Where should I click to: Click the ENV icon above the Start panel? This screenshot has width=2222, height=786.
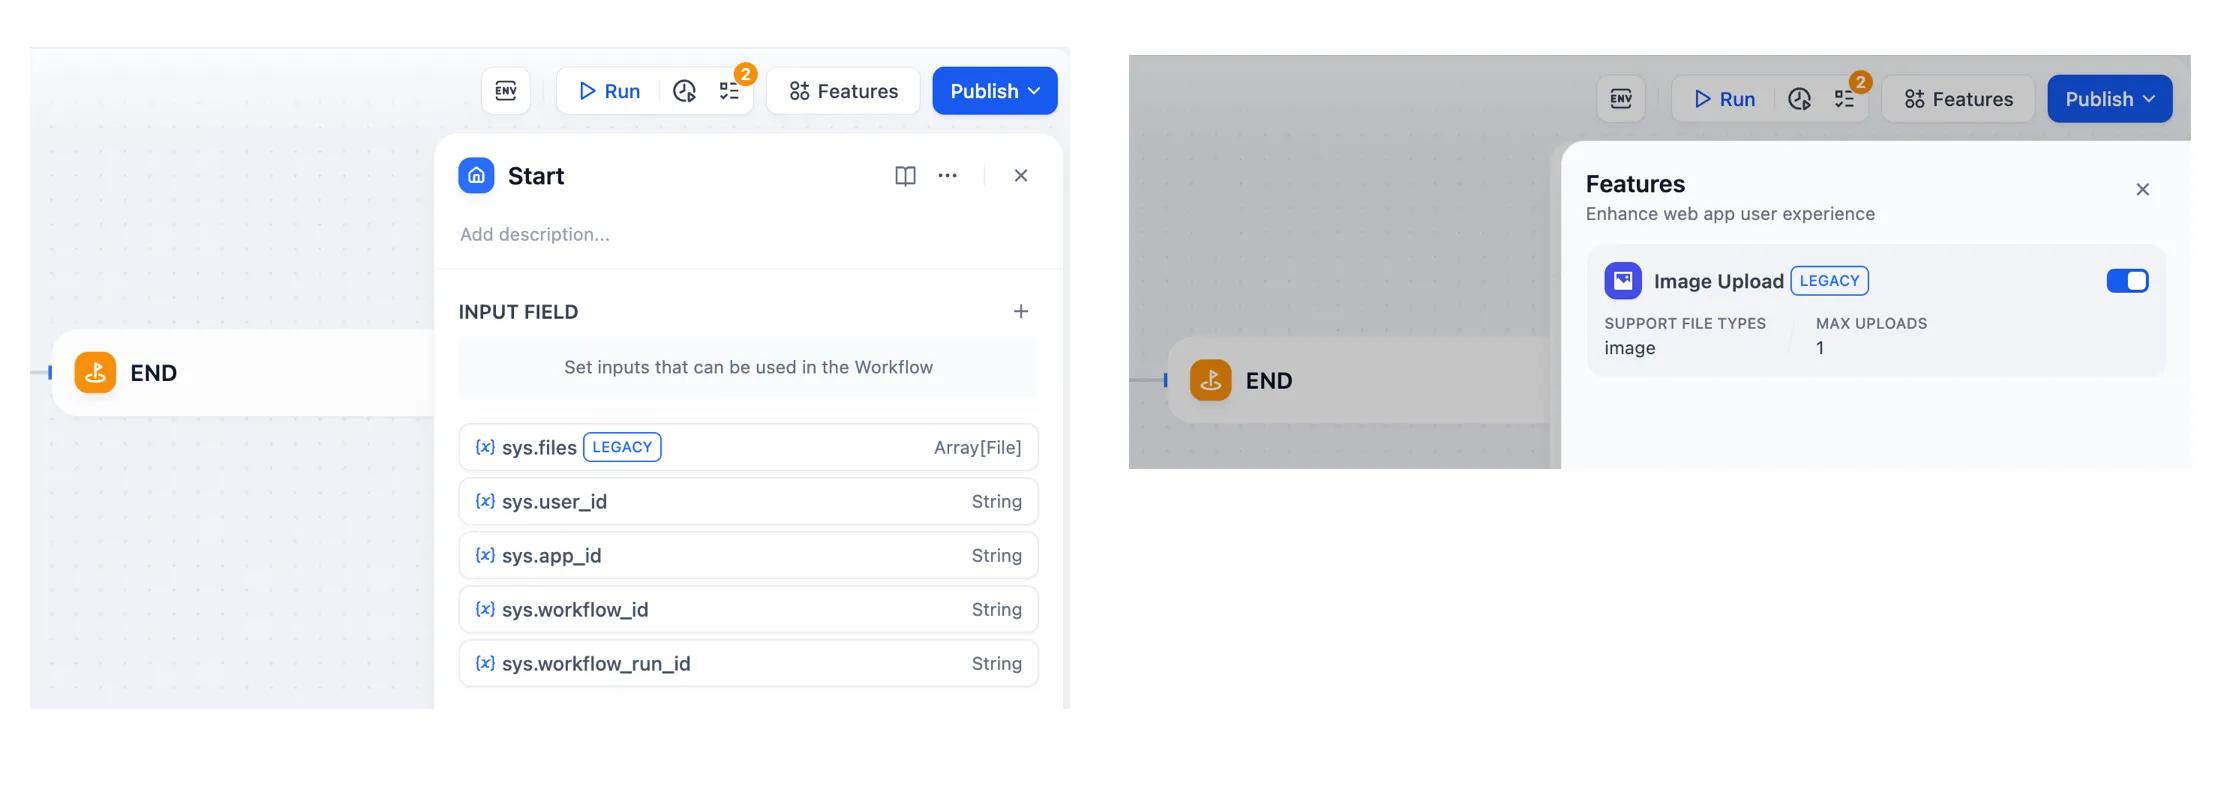point(506,91)
